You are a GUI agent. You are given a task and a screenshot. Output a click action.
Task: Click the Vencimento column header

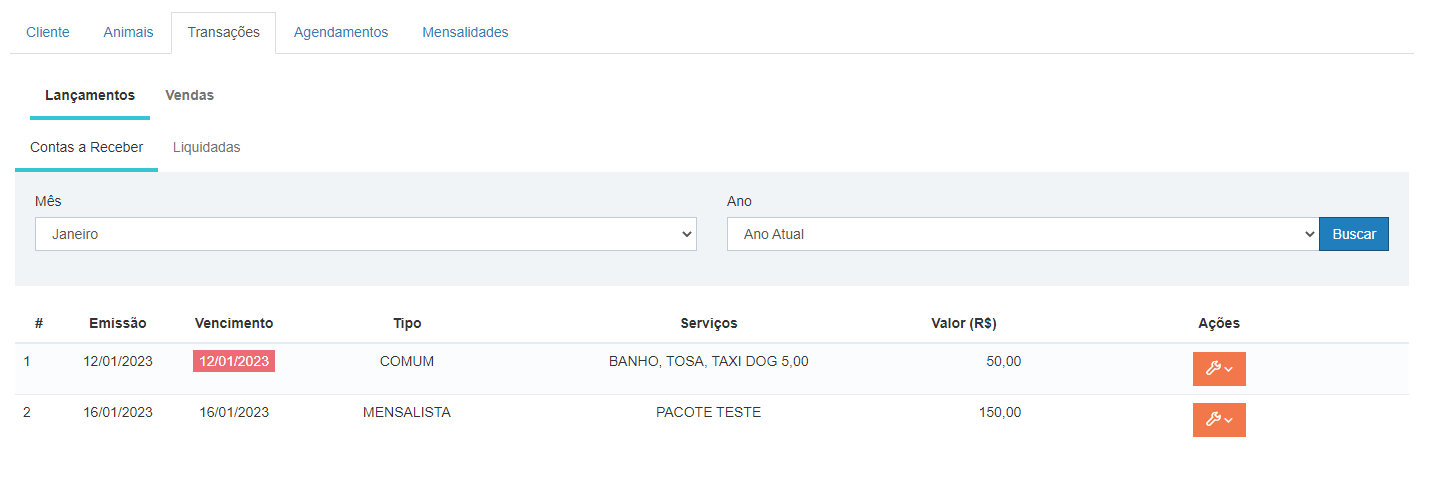[x=234, y=323]
